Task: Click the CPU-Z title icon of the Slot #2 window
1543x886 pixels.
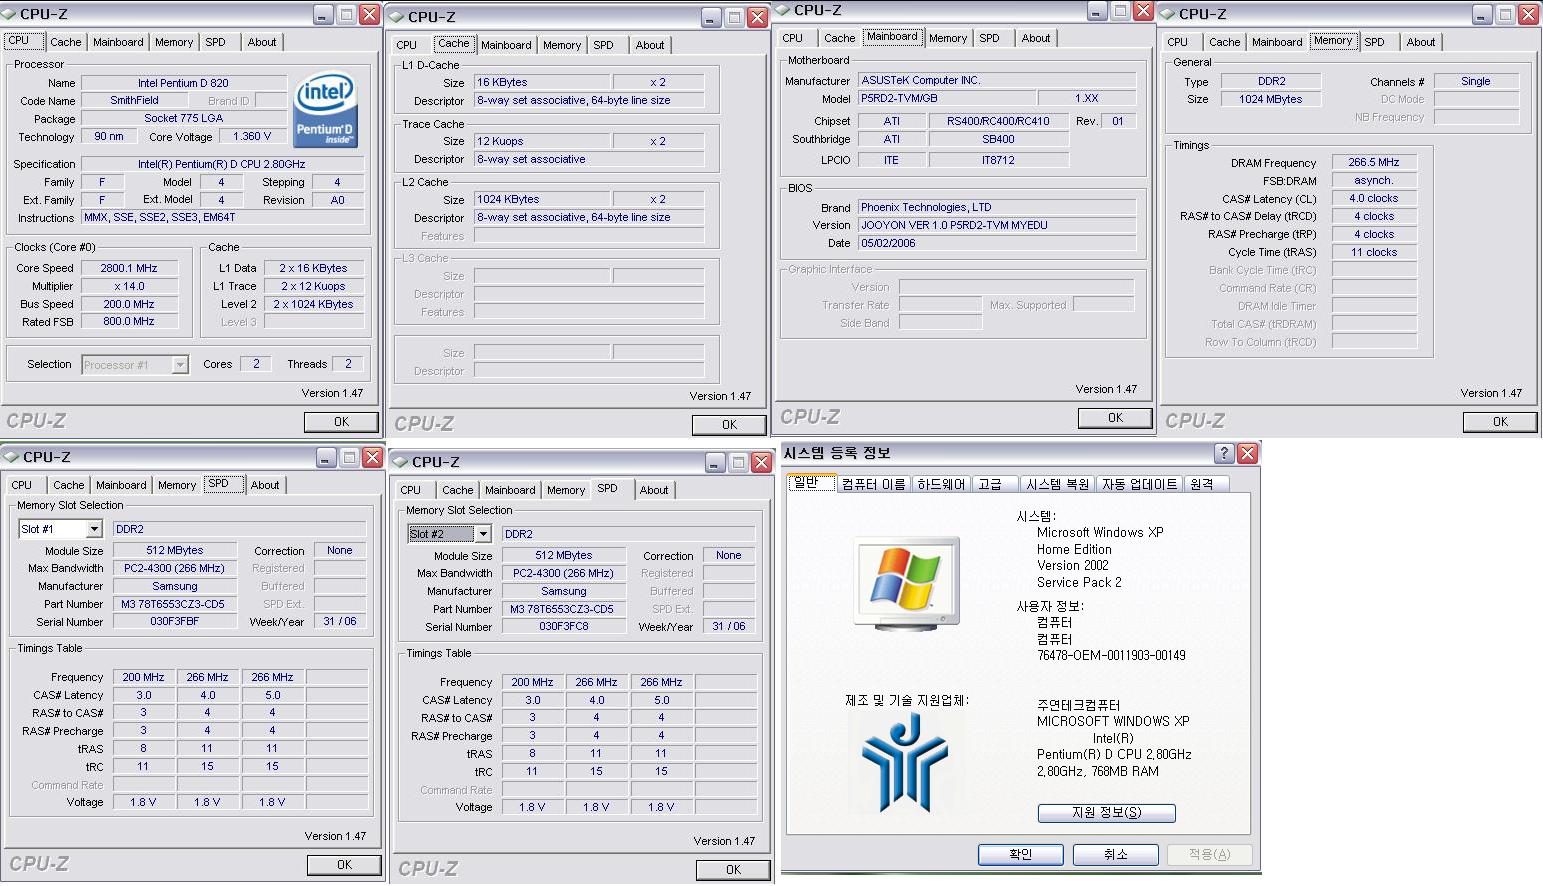Action: (x=400, y=462)
